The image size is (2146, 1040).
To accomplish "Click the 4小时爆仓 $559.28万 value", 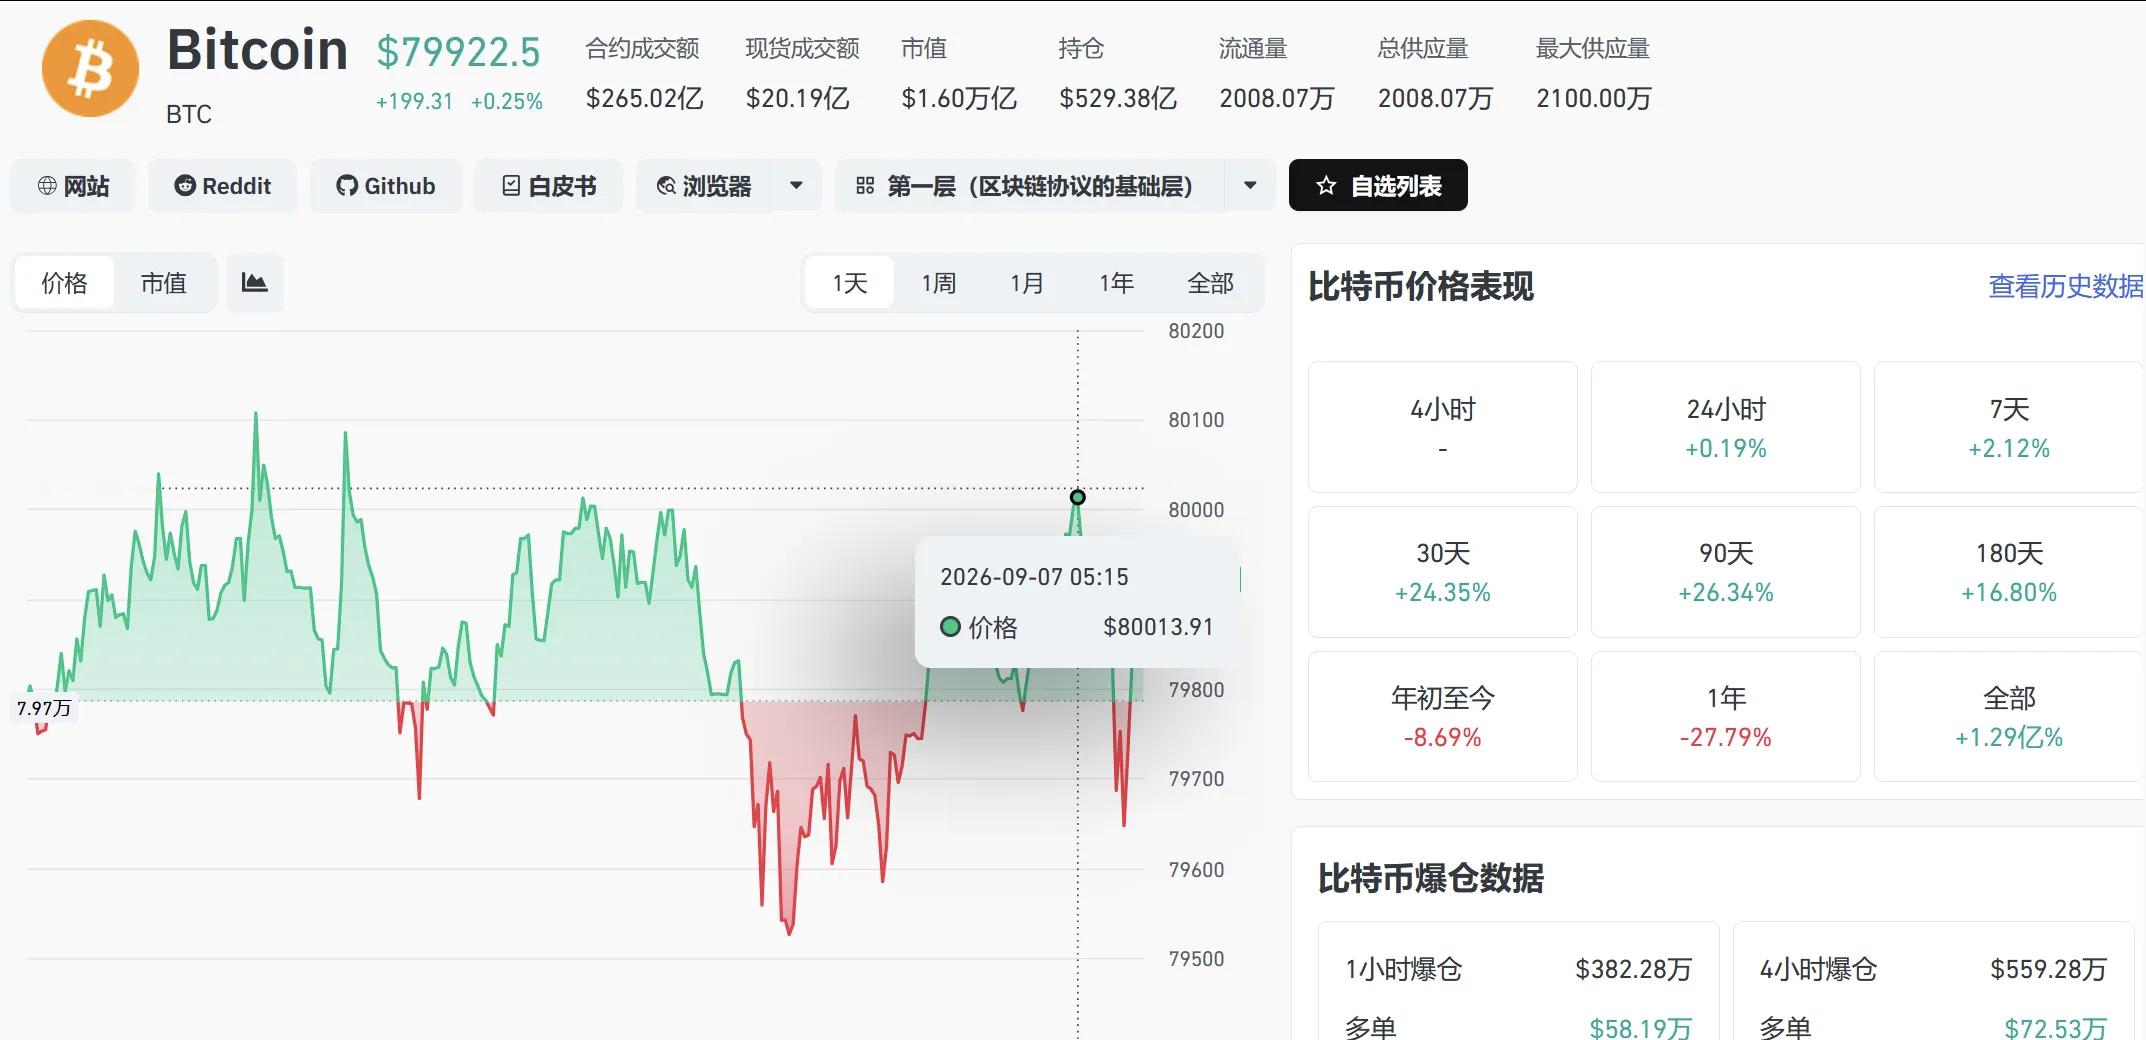I will [x=2048, y=969].
